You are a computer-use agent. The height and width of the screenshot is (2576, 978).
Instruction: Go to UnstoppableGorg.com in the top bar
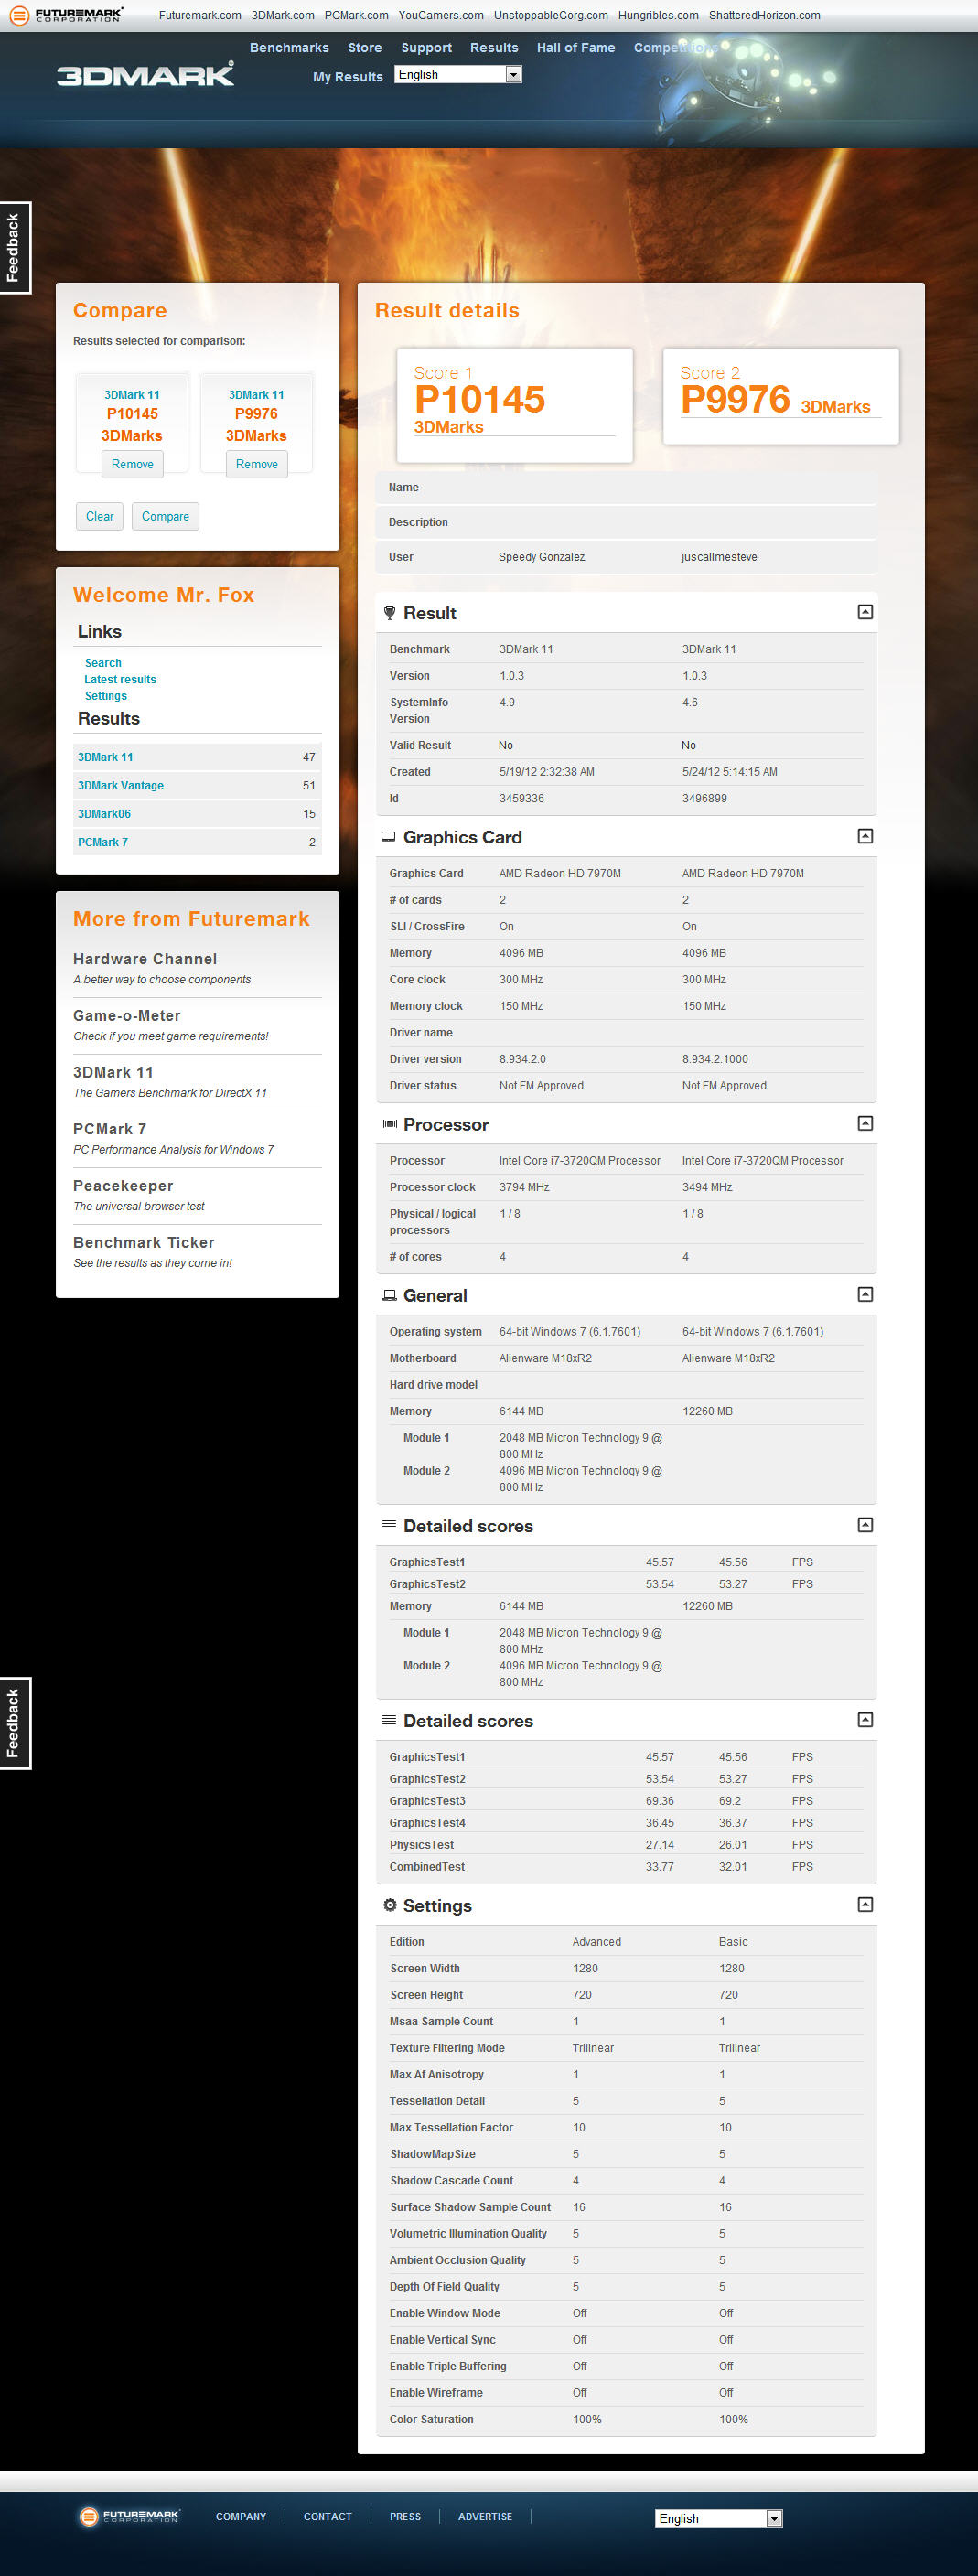551,15
